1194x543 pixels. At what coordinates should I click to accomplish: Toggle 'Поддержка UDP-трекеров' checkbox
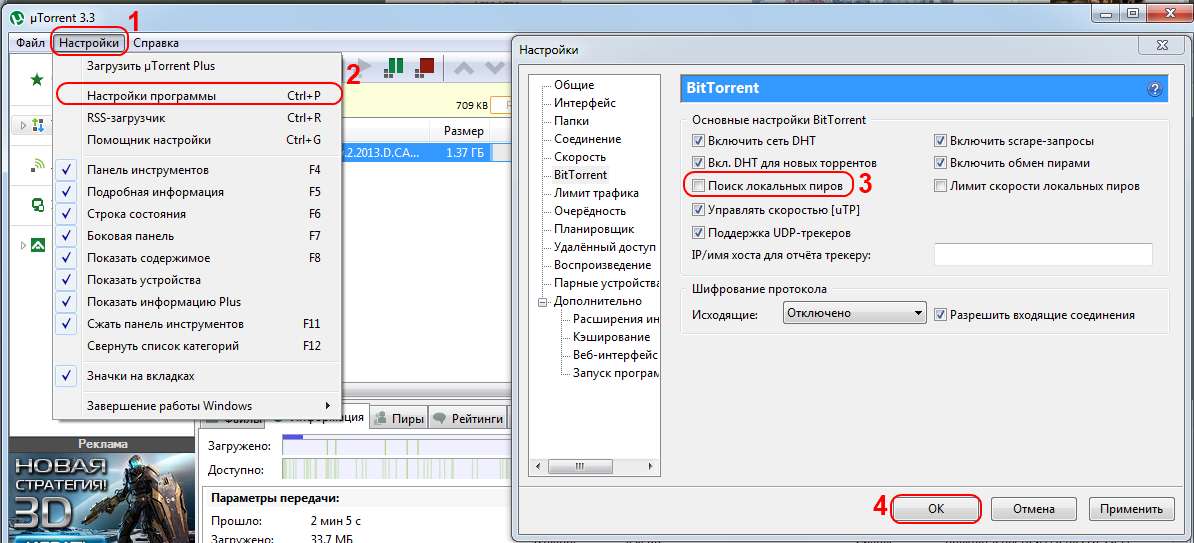(698, 232)
